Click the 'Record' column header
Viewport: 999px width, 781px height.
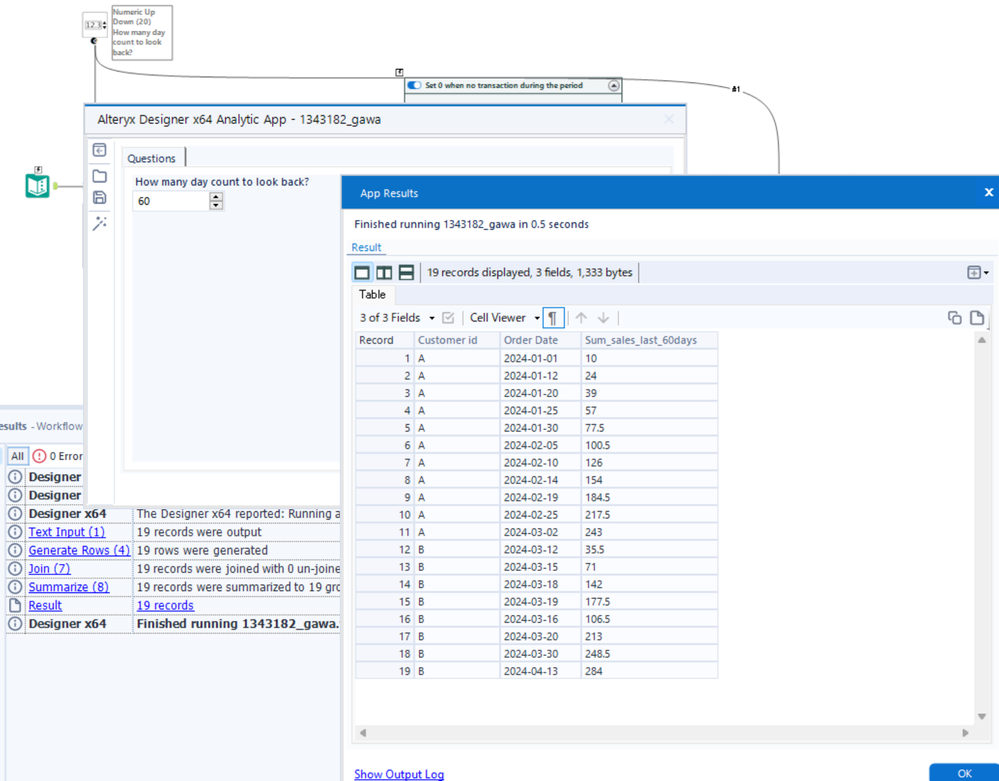[x=385, y=340]
